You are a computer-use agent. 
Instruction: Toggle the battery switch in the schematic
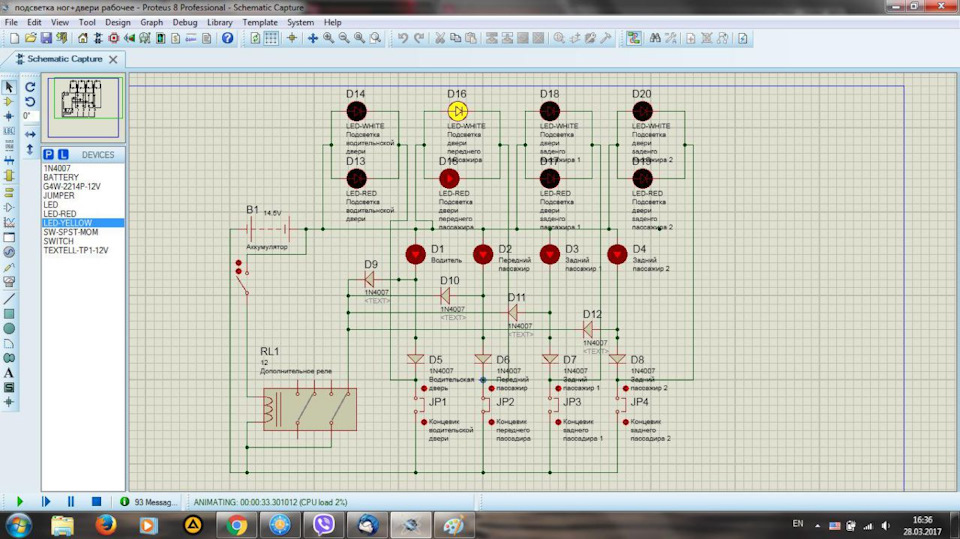[242, 277]
